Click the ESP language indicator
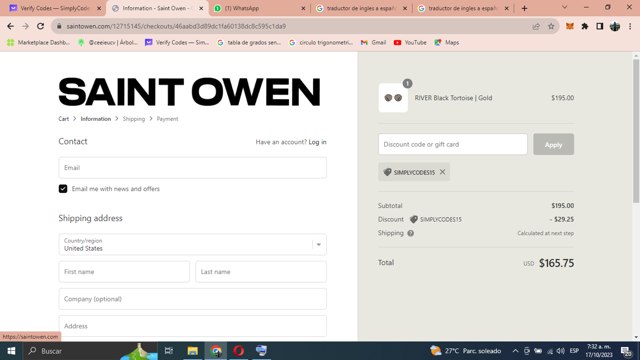640x360 pixels. point(574,351)
